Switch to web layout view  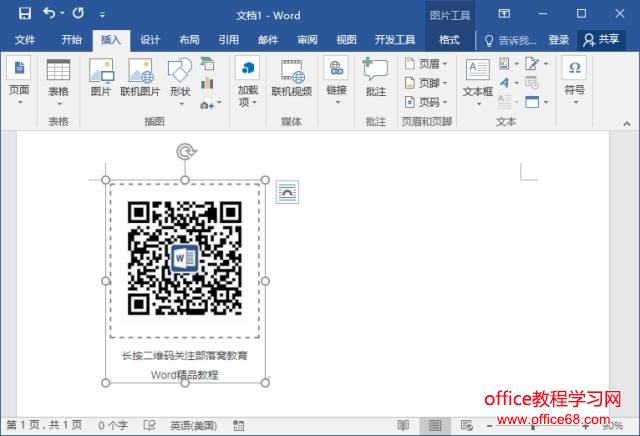(x=467, y=425)
